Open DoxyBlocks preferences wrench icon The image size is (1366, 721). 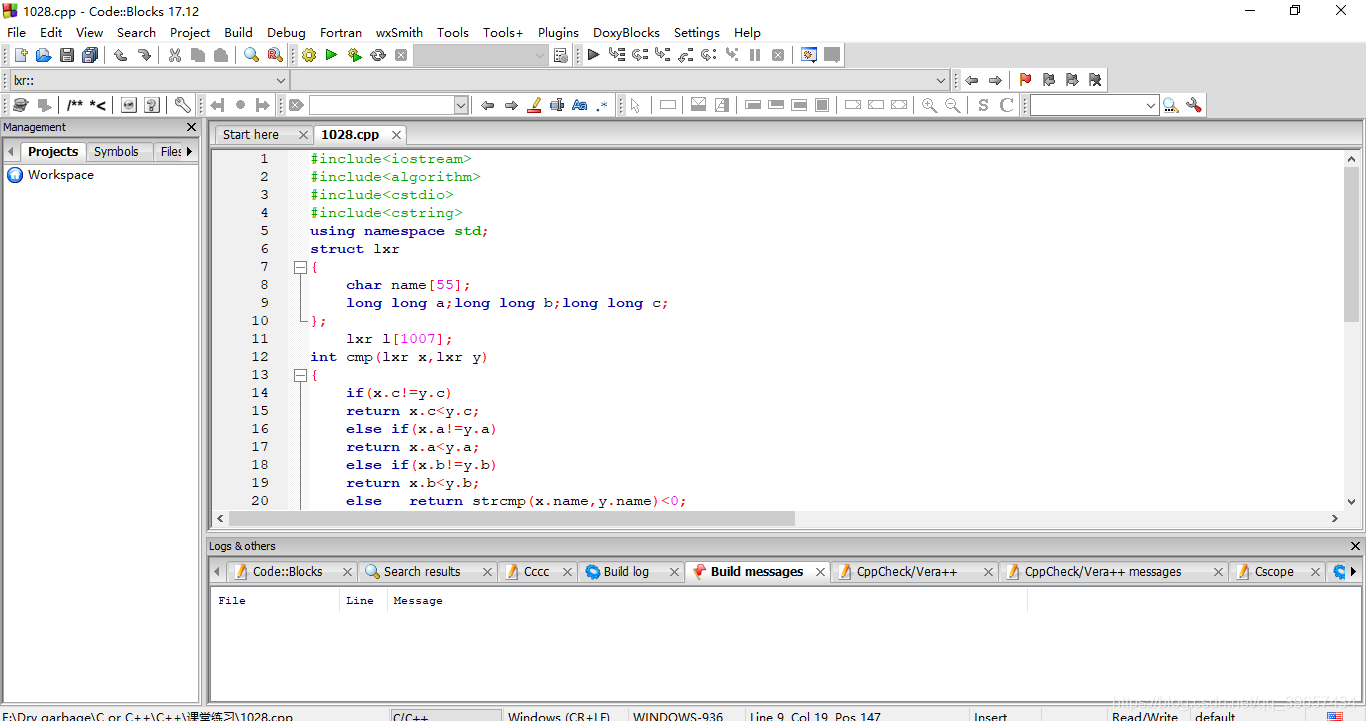click(x=182, y=105)
